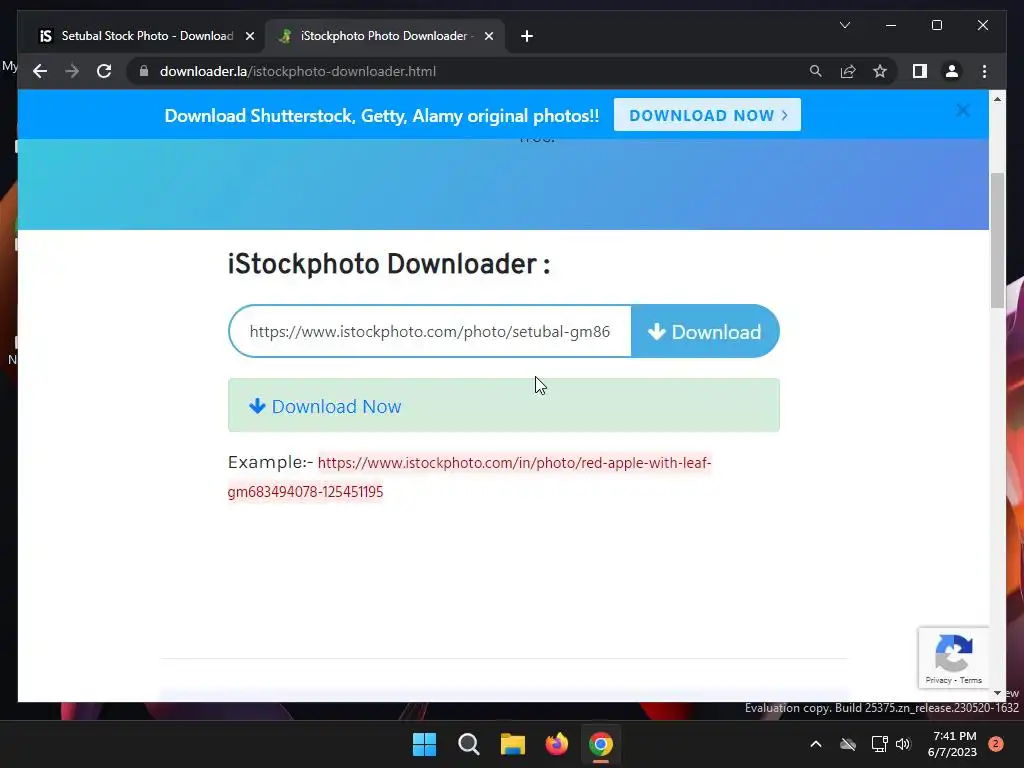Click the Chrome taskbar icon
Viewport: 1024px width, 768px height.
[601, 744]
